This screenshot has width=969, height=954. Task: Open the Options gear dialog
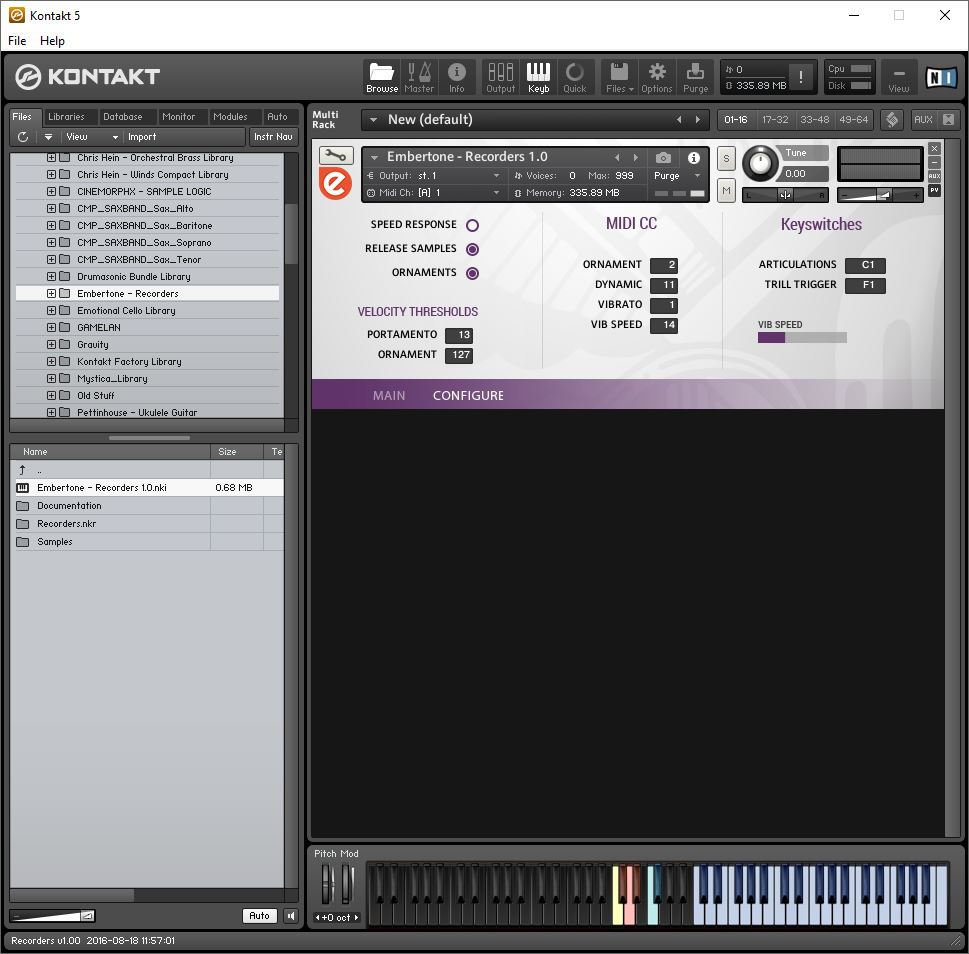tap(657, 77)
